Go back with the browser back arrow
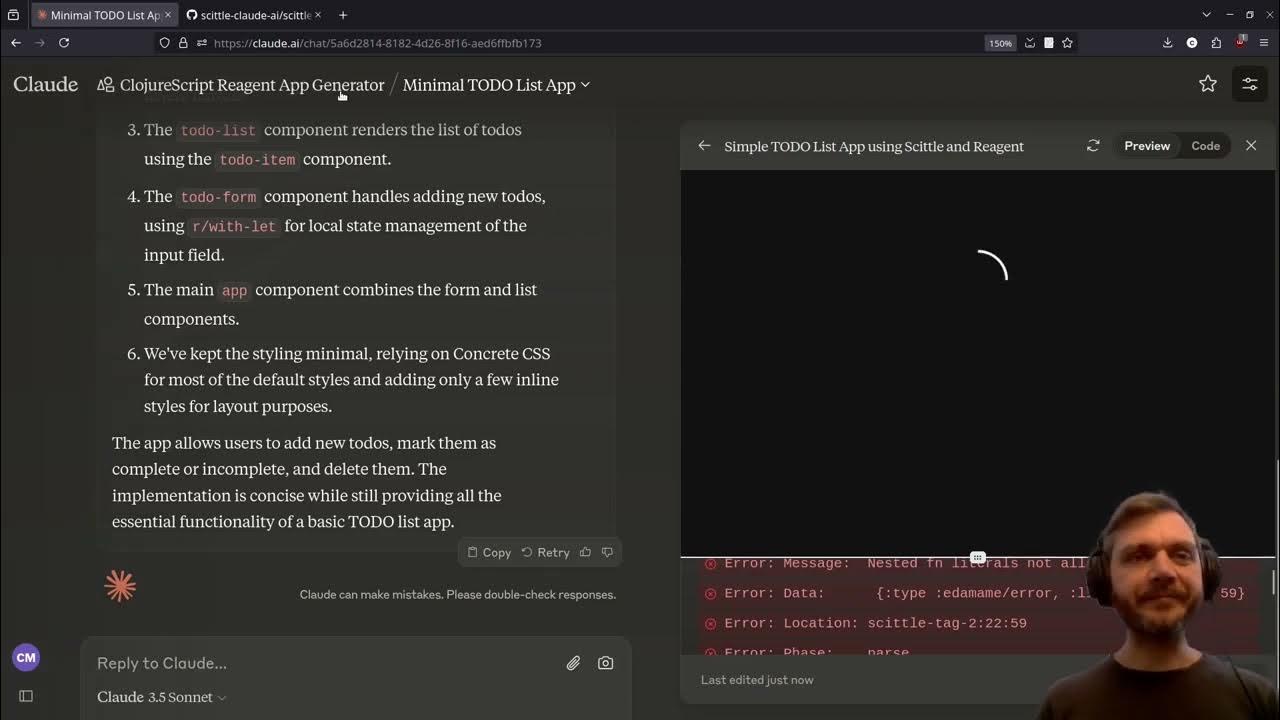This screenshot has height=720, width=1280. click(16, 43)
